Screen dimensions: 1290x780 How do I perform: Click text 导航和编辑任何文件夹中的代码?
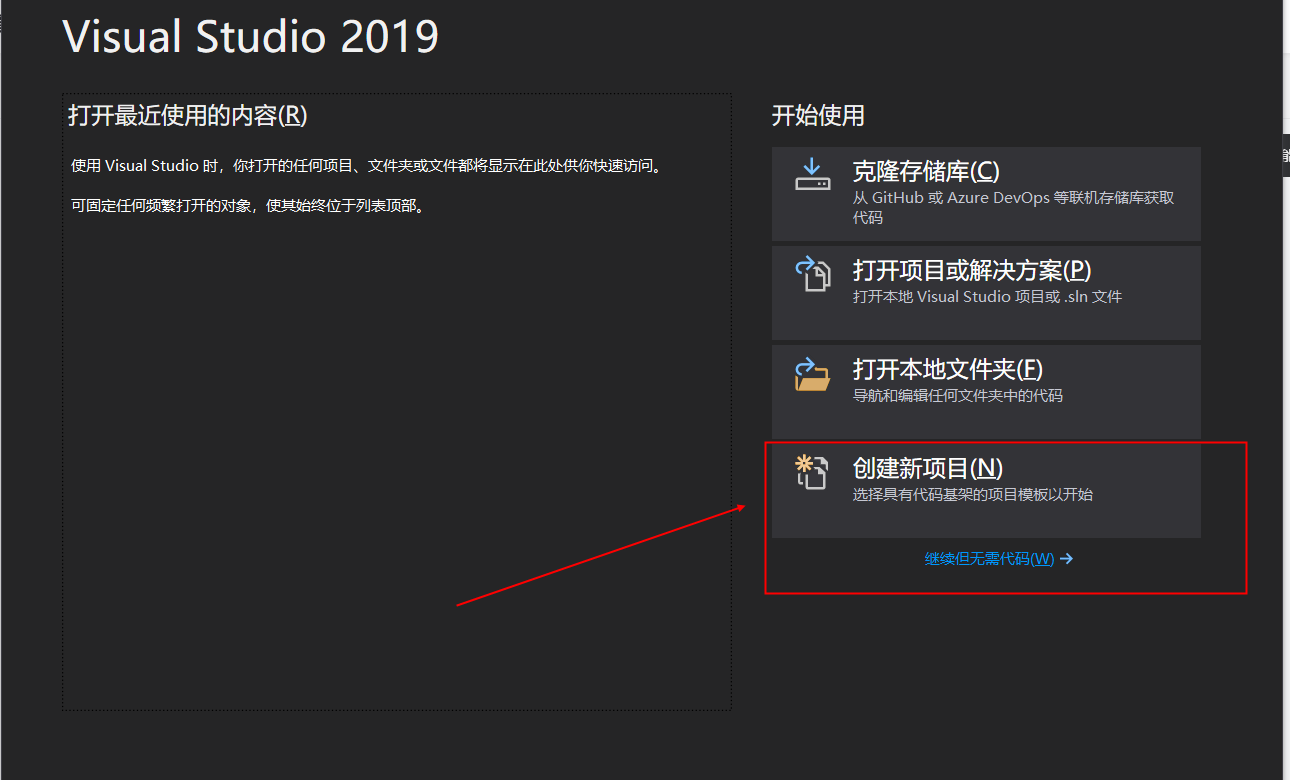pyautogui.click(x=958, y=396)
